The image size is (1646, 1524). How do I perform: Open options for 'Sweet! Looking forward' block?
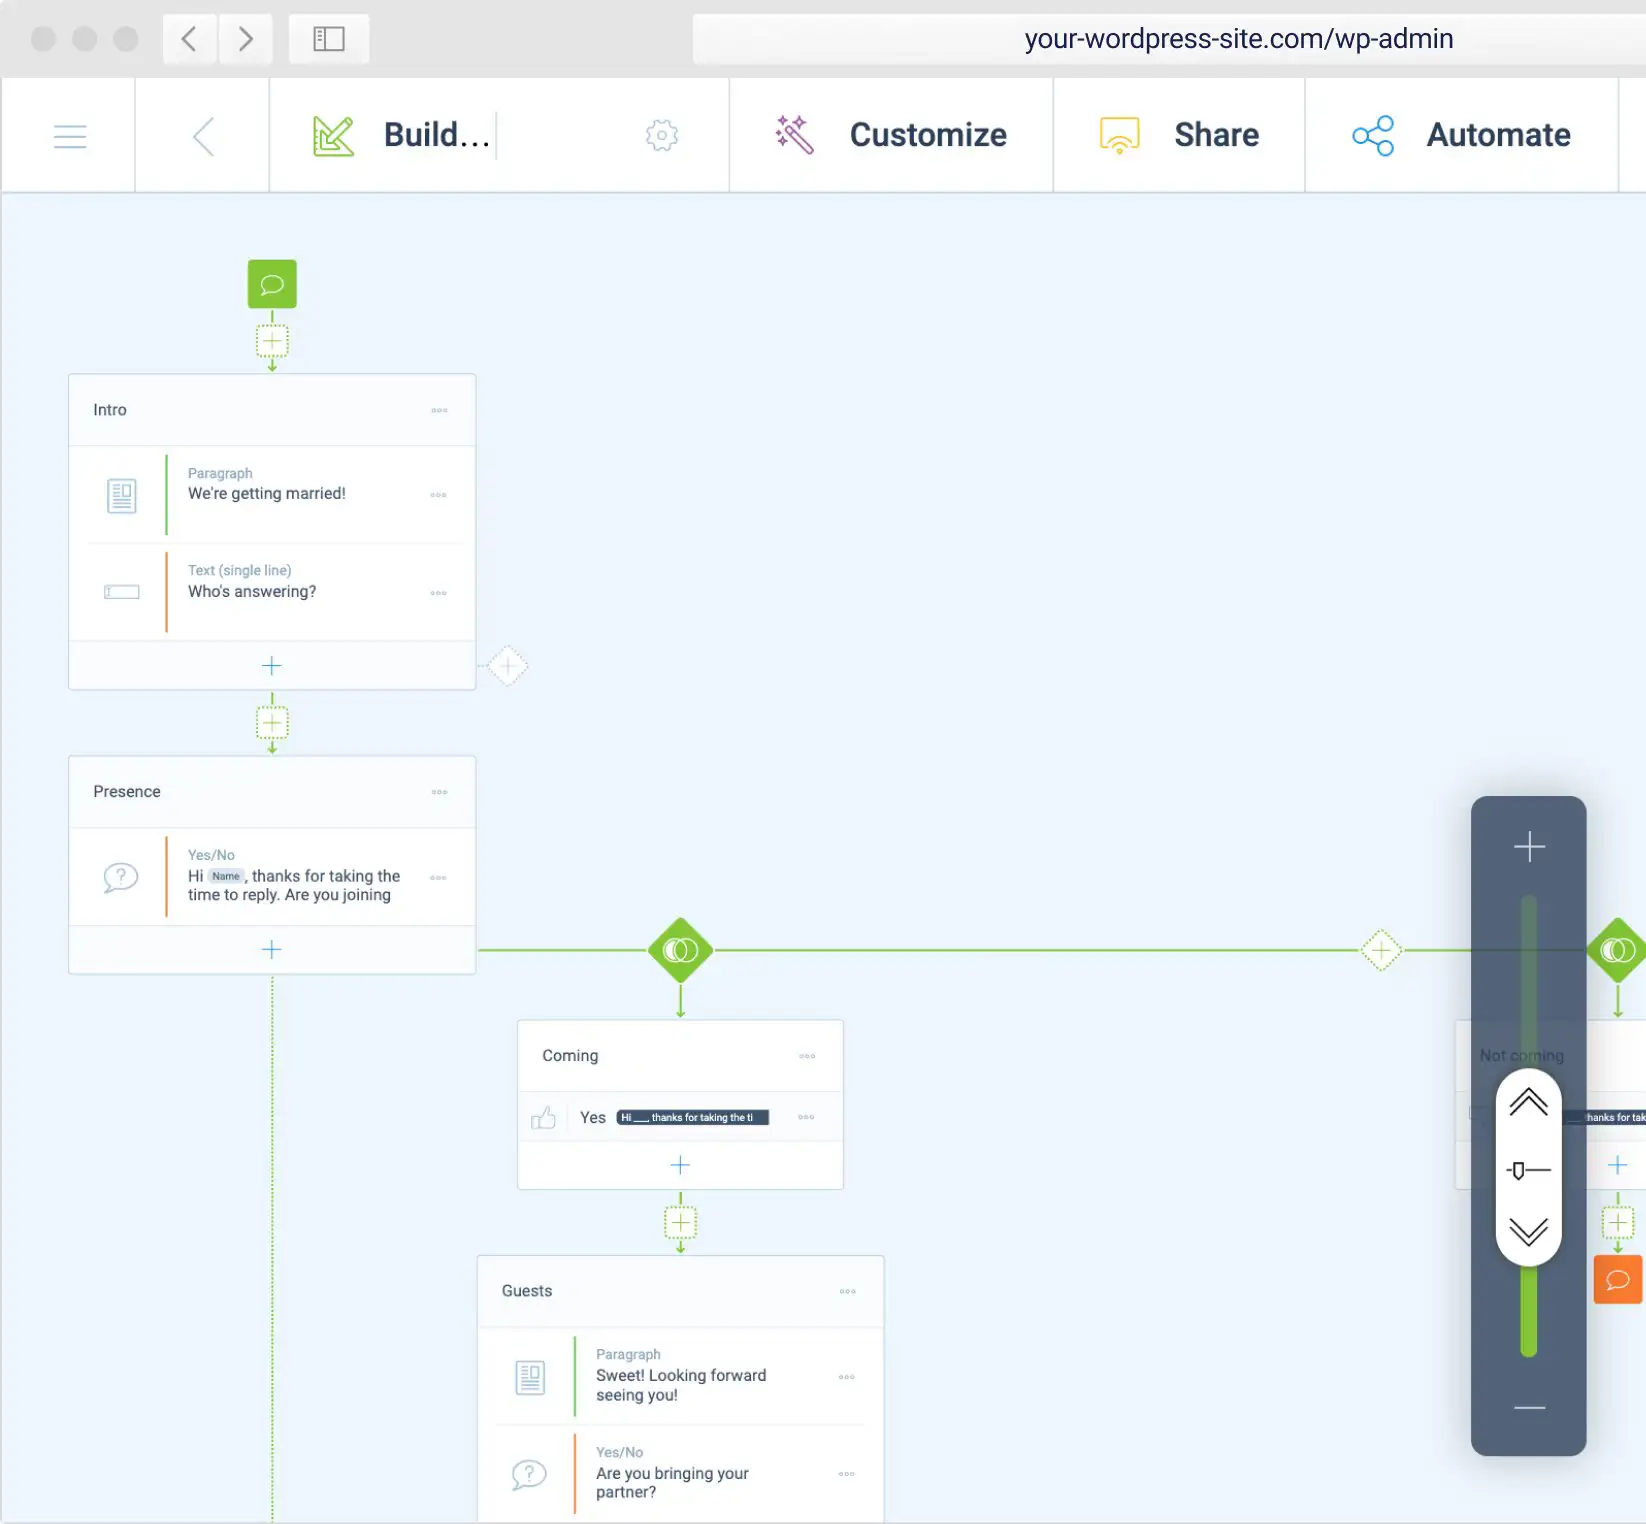pos(846,1377)
